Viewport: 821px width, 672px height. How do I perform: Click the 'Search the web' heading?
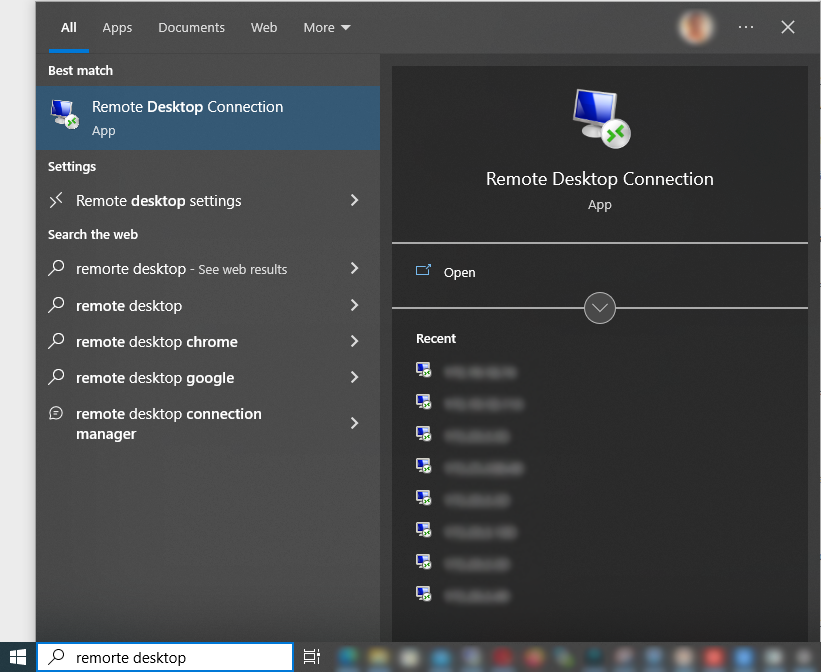pyautogui.click(x=93, y=235)
